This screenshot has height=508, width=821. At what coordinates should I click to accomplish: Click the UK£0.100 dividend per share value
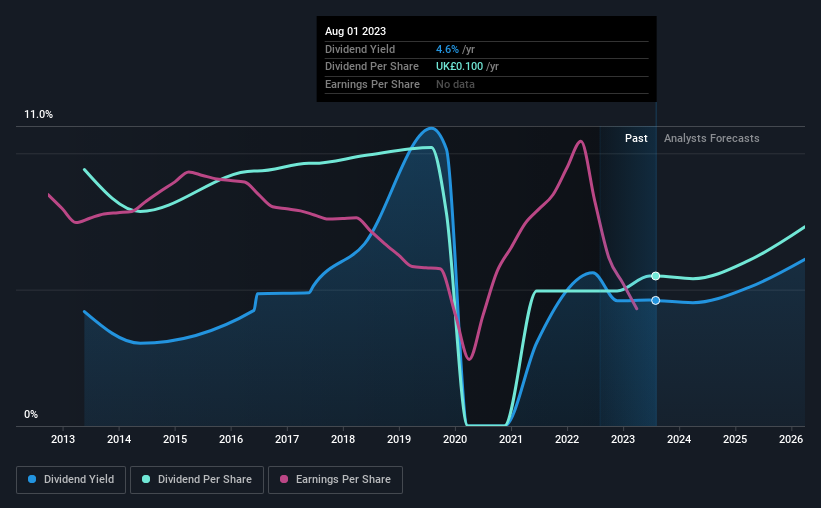pos(460,67)
